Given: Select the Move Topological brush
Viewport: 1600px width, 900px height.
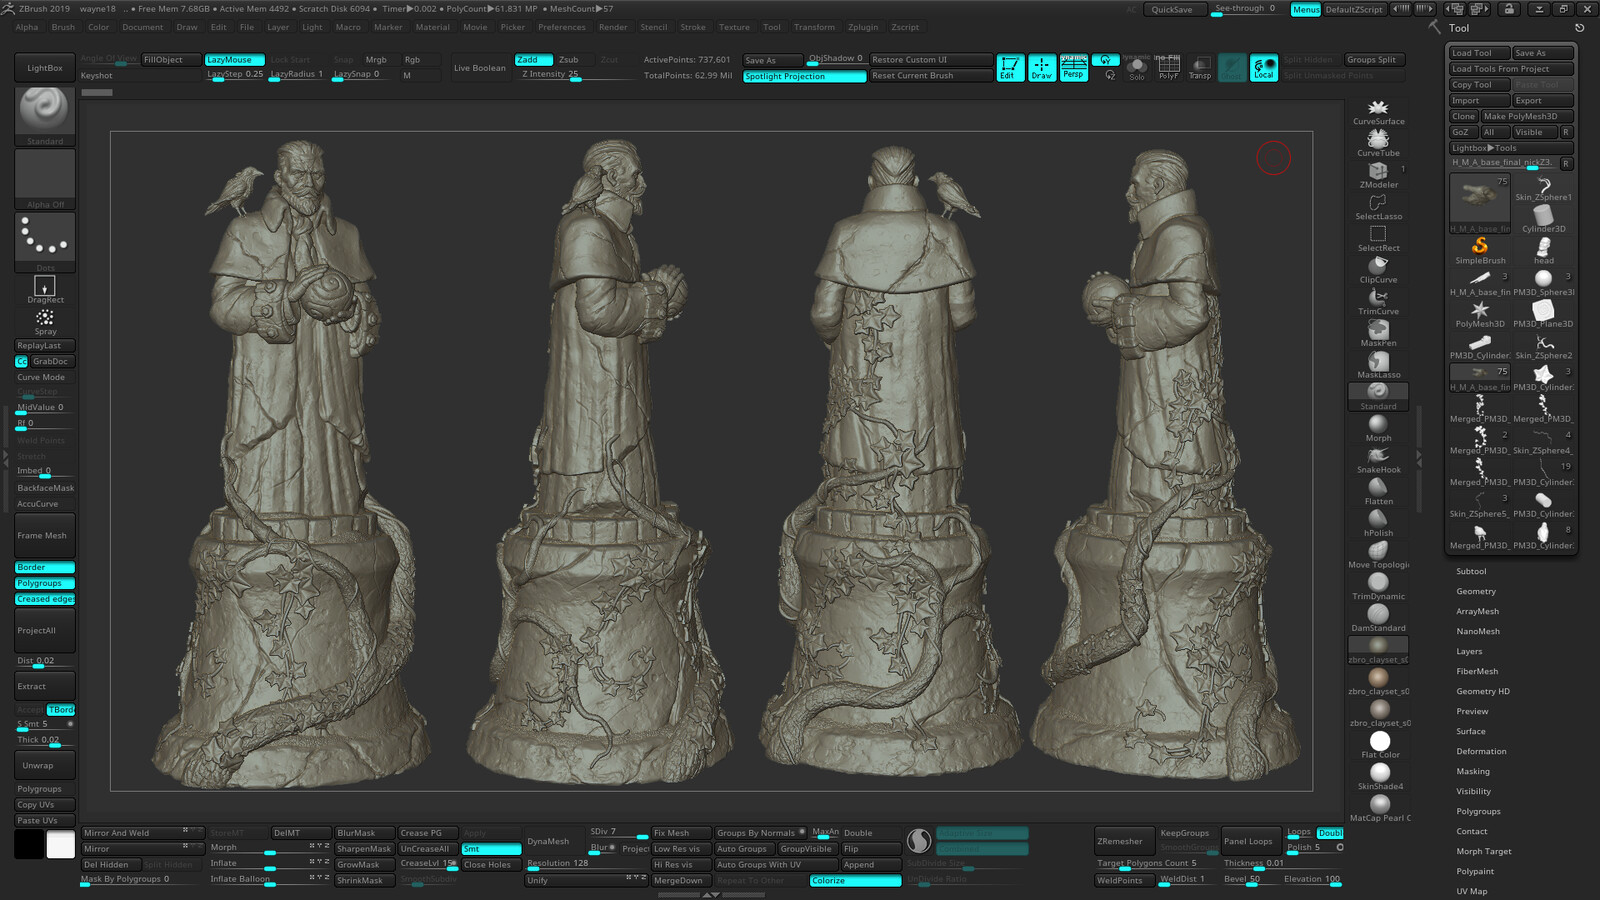Looking at the screenshot, I should [1378, 556].
